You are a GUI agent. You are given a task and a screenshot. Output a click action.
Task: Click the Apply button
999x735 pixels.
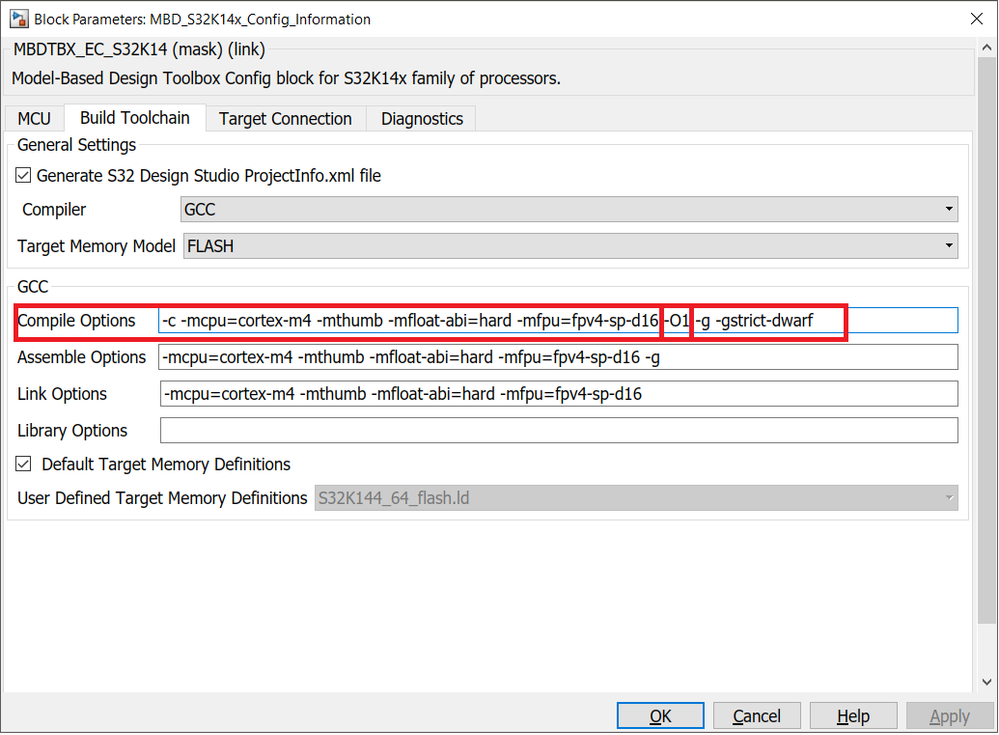pyautogui.click(x=949, y=716)
